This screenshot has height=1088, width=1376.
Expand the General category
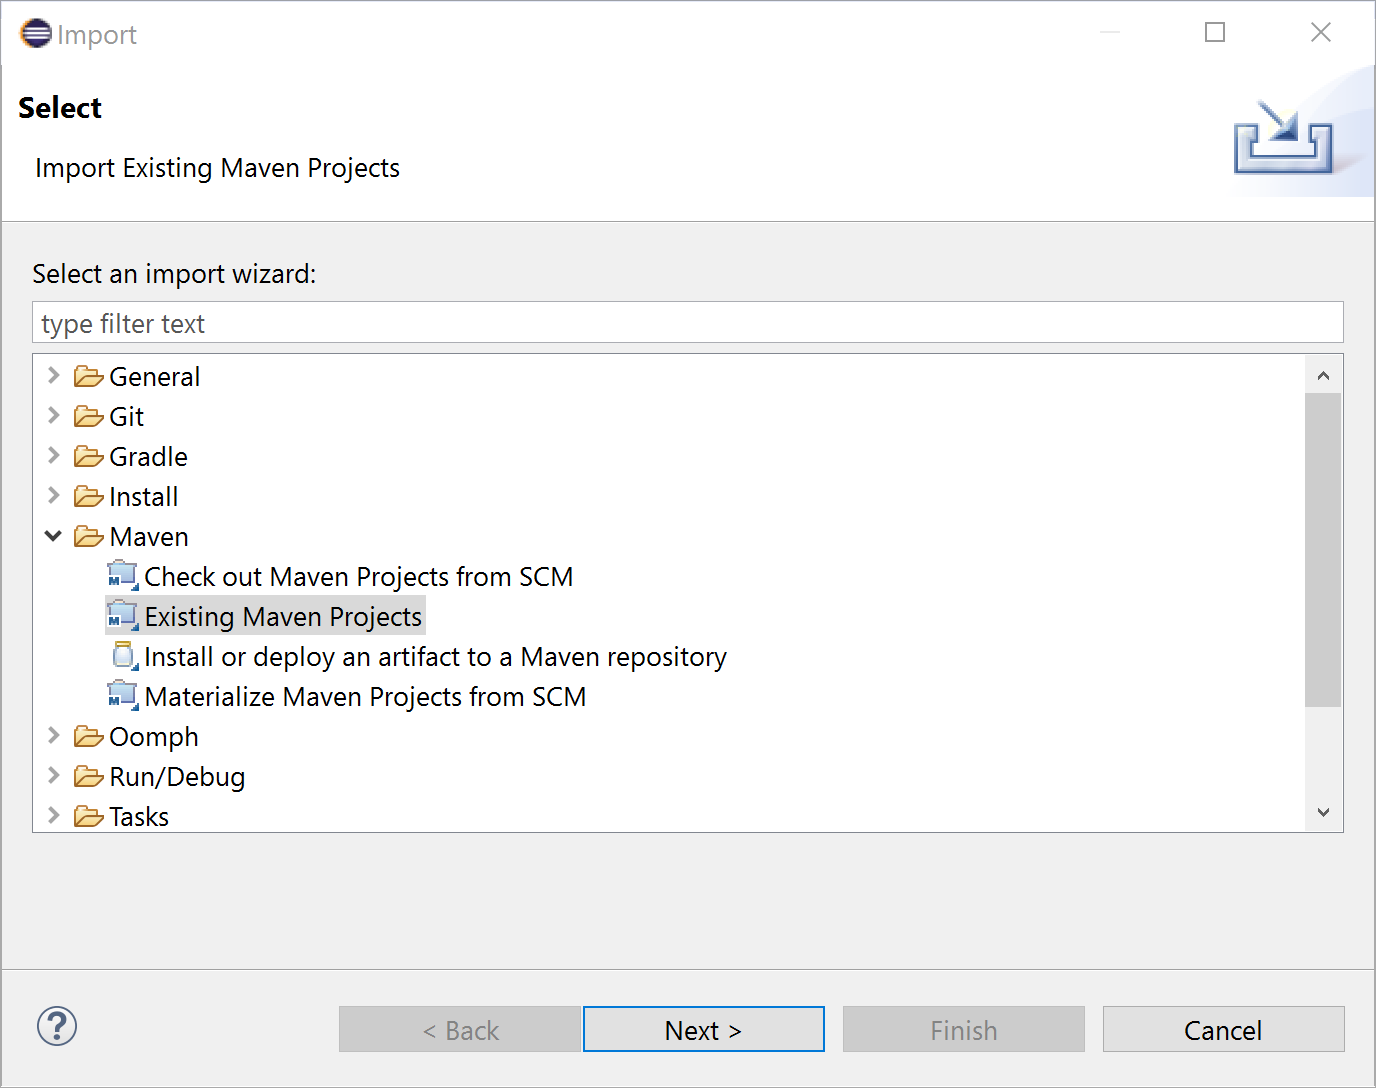(x=54, y=376)
